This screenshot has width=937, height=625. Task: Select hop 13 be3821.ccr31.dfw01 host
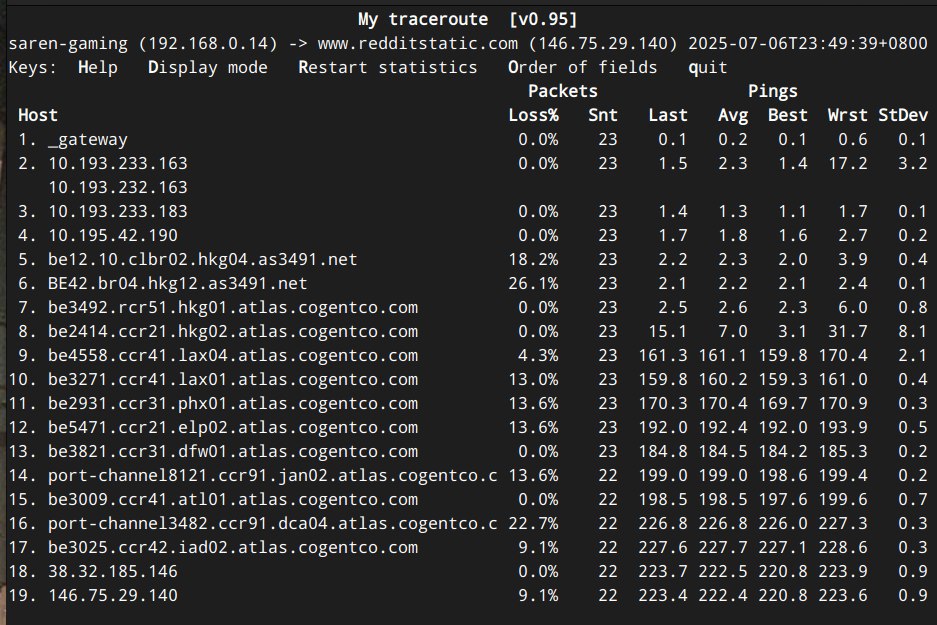tap(232, 452)
